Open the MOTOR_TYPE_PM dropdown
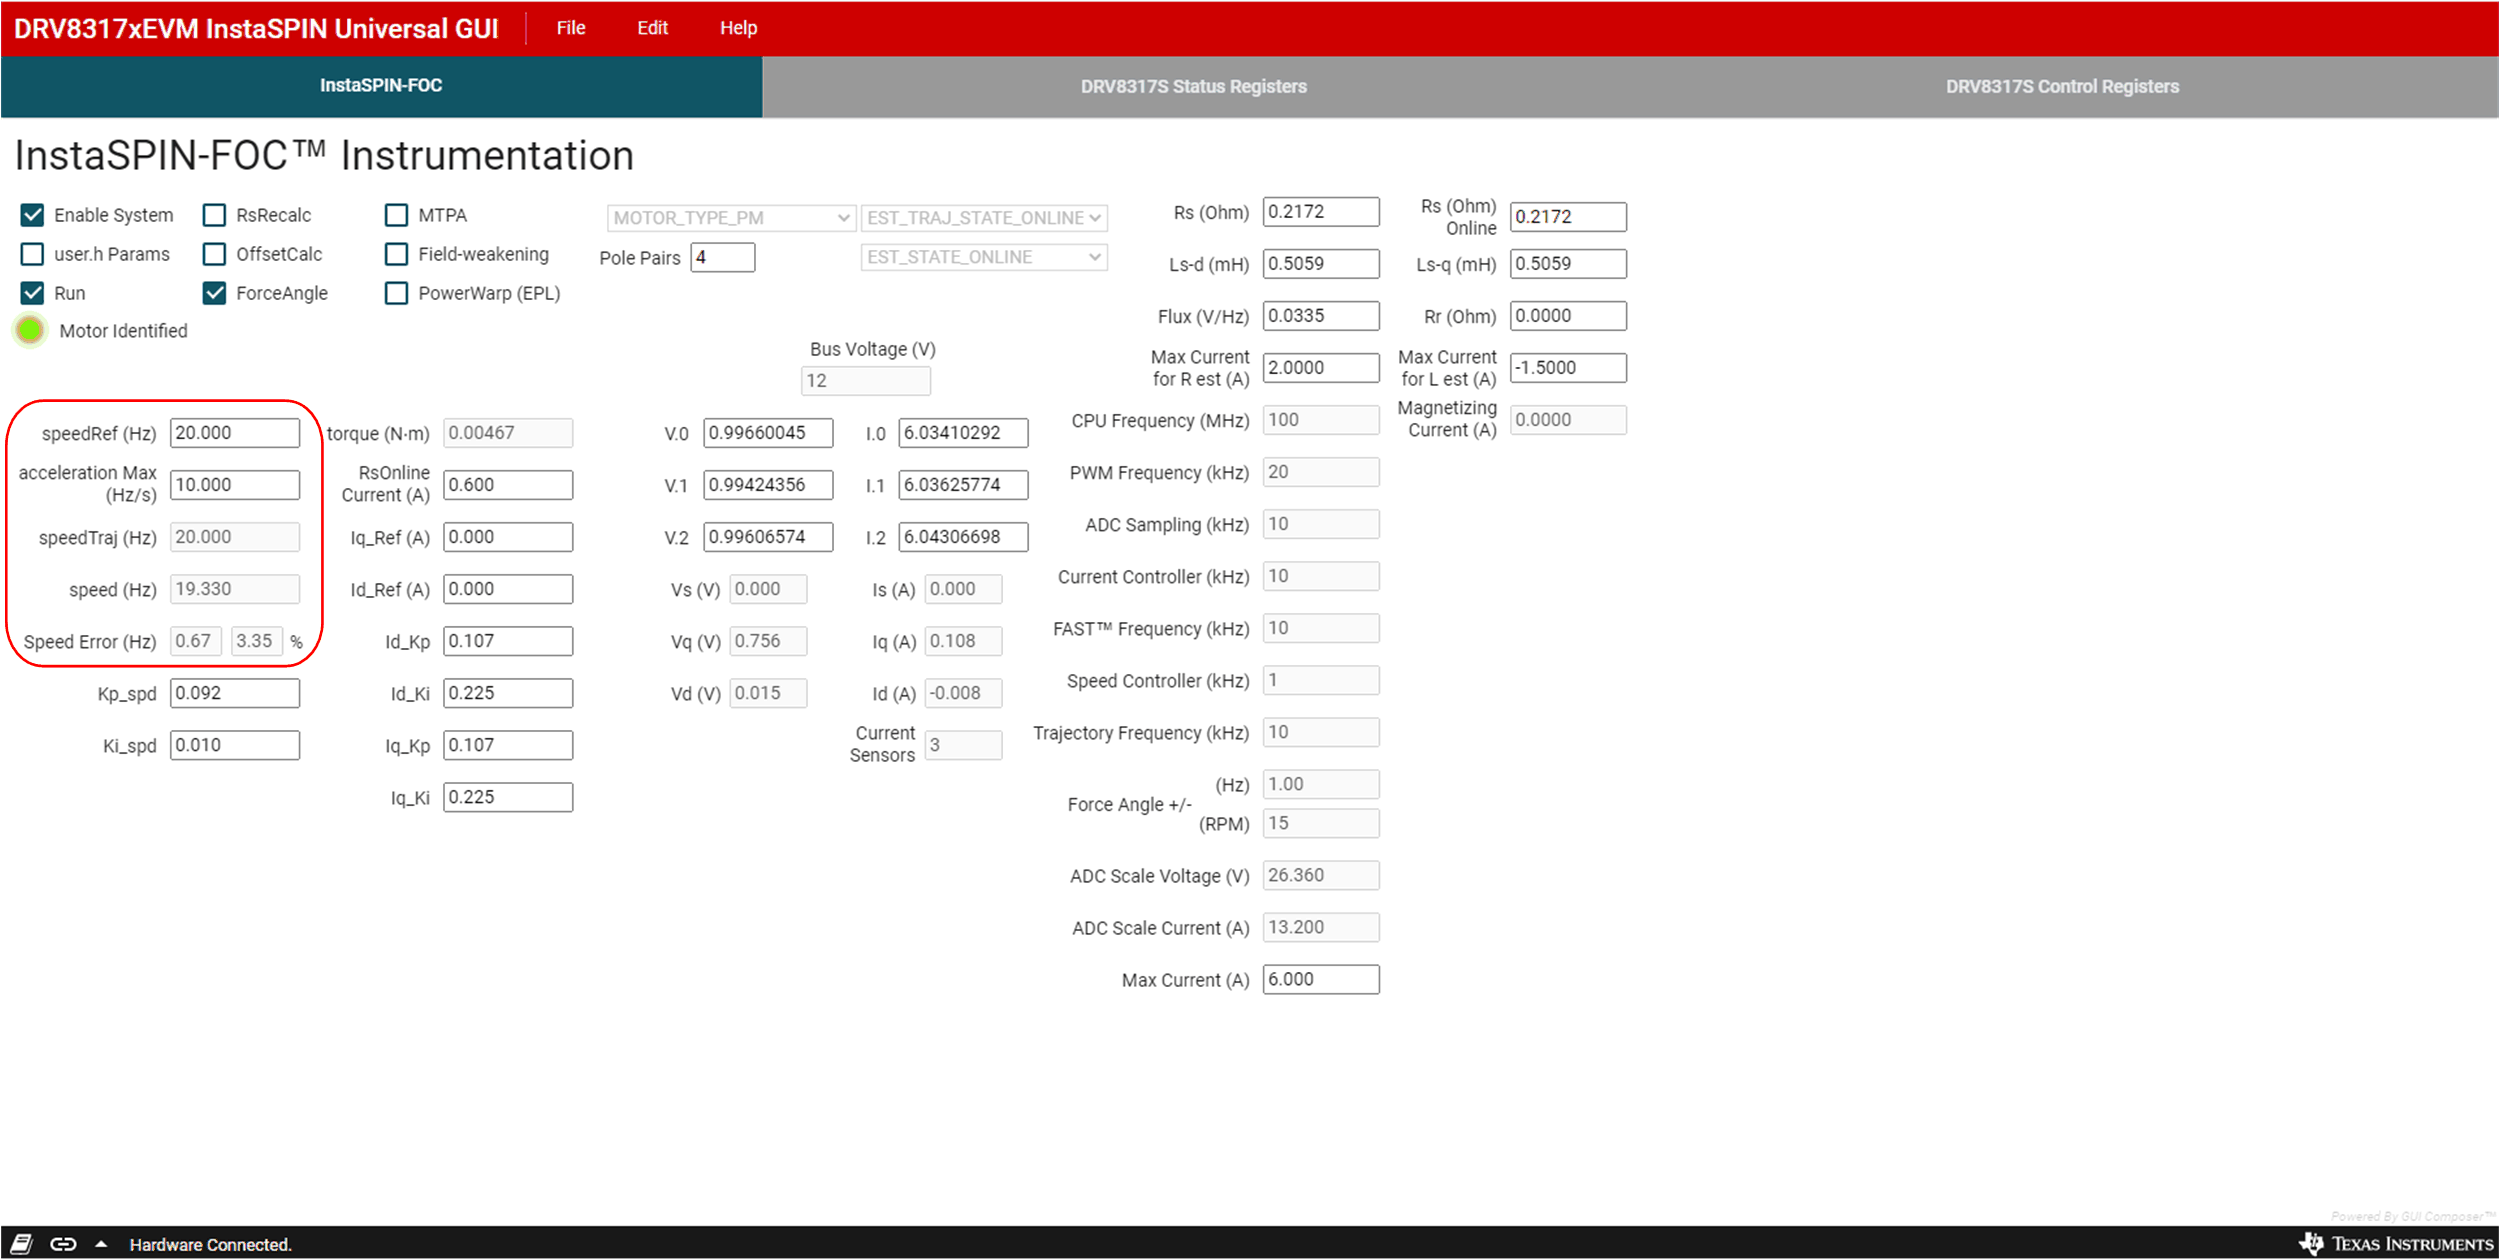Image resolution: width=2500 pixels, height=1259 pixels. tap(731, 218)
